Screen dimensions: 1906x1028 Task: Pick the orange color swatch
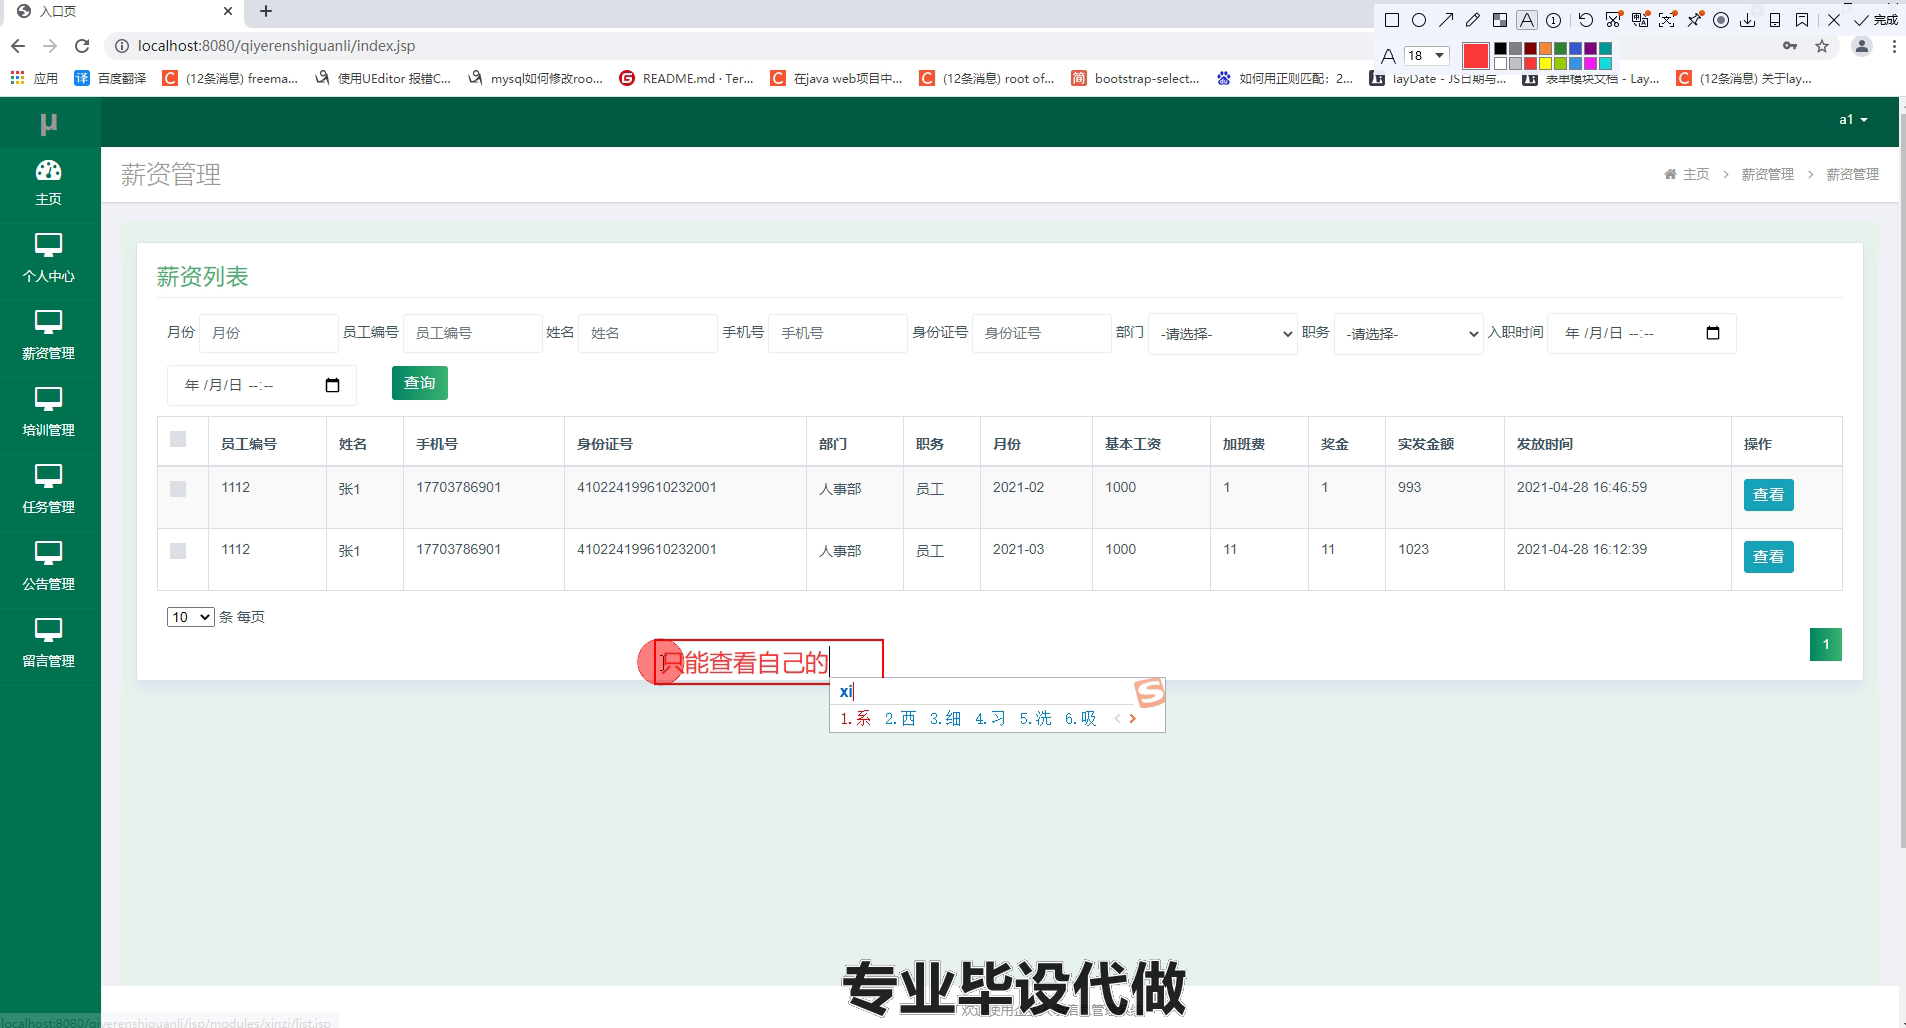(x=1545, y=48)
